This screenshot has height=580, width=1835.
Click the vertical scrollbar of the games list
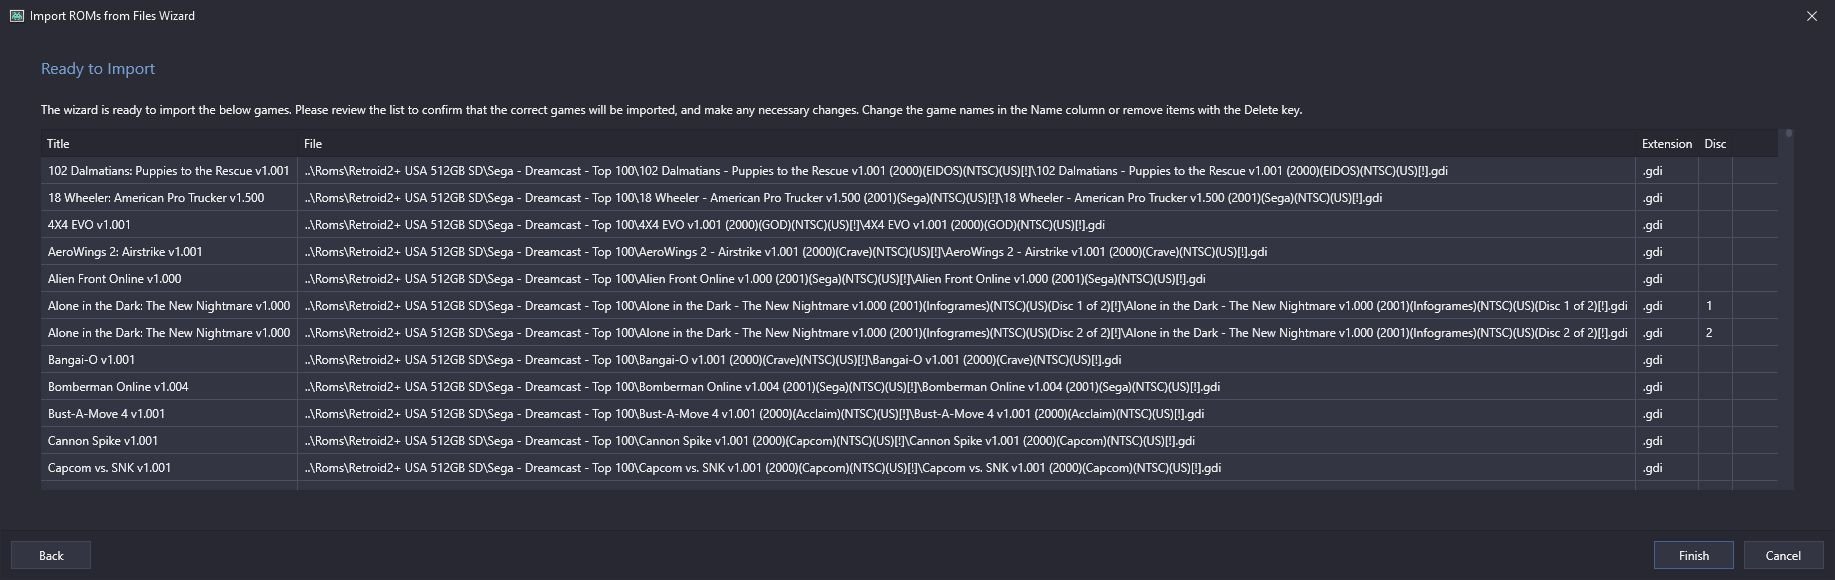pyautogui.click(x=1788, y=309)
